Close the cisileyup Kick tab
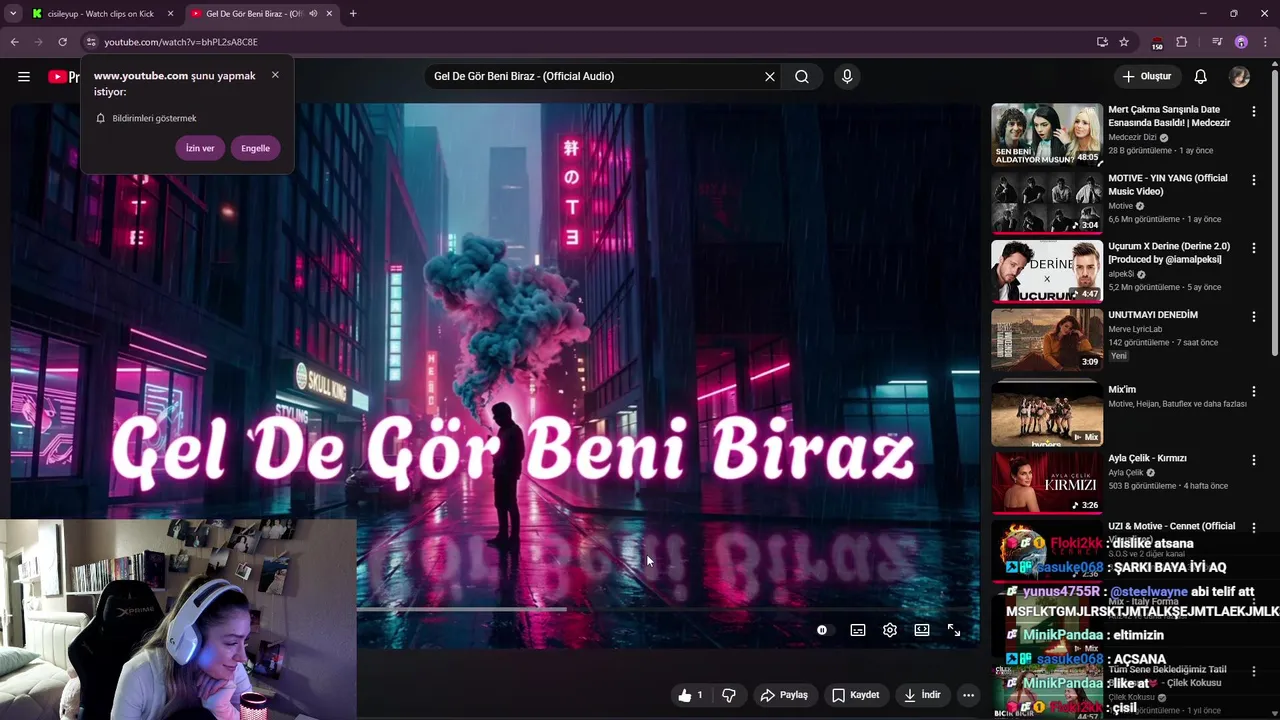1280x720 pixels. [x=170, y=14]
